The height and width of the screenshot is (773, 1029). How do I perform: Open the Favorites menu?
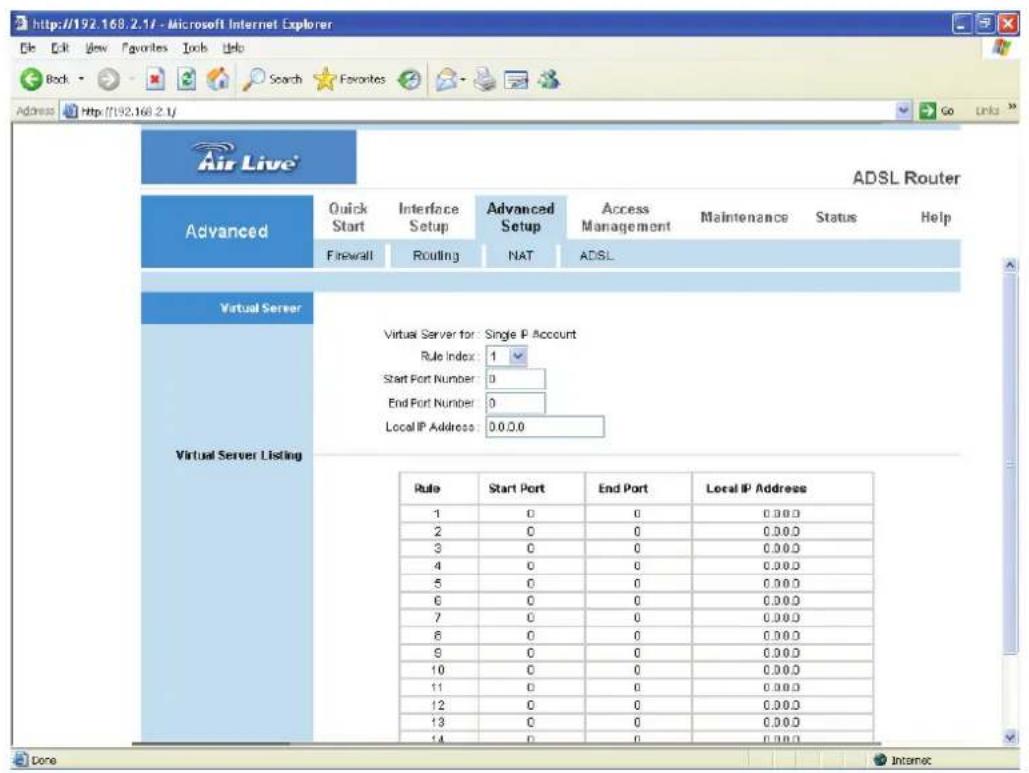(144, 48)
